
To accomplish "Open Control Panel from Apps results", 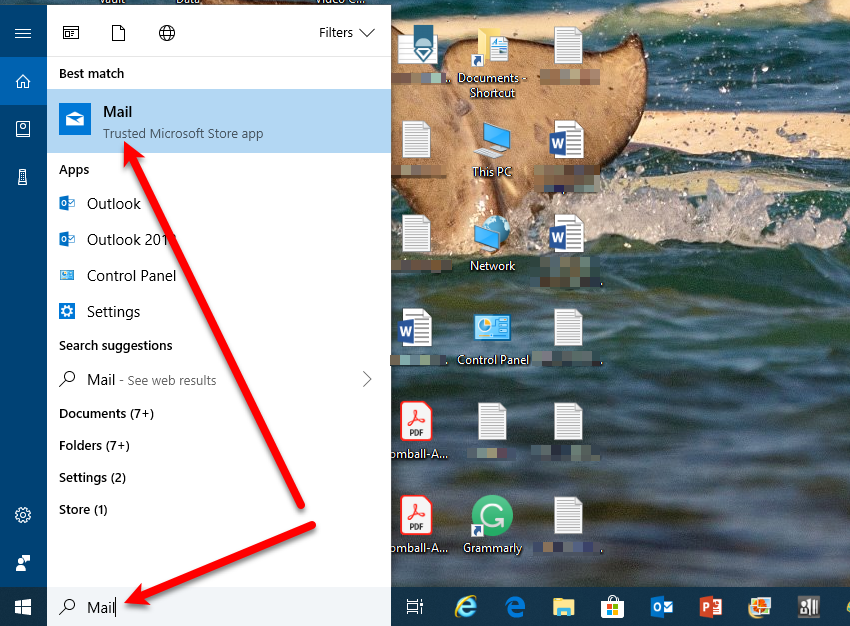I will (219, 276).
